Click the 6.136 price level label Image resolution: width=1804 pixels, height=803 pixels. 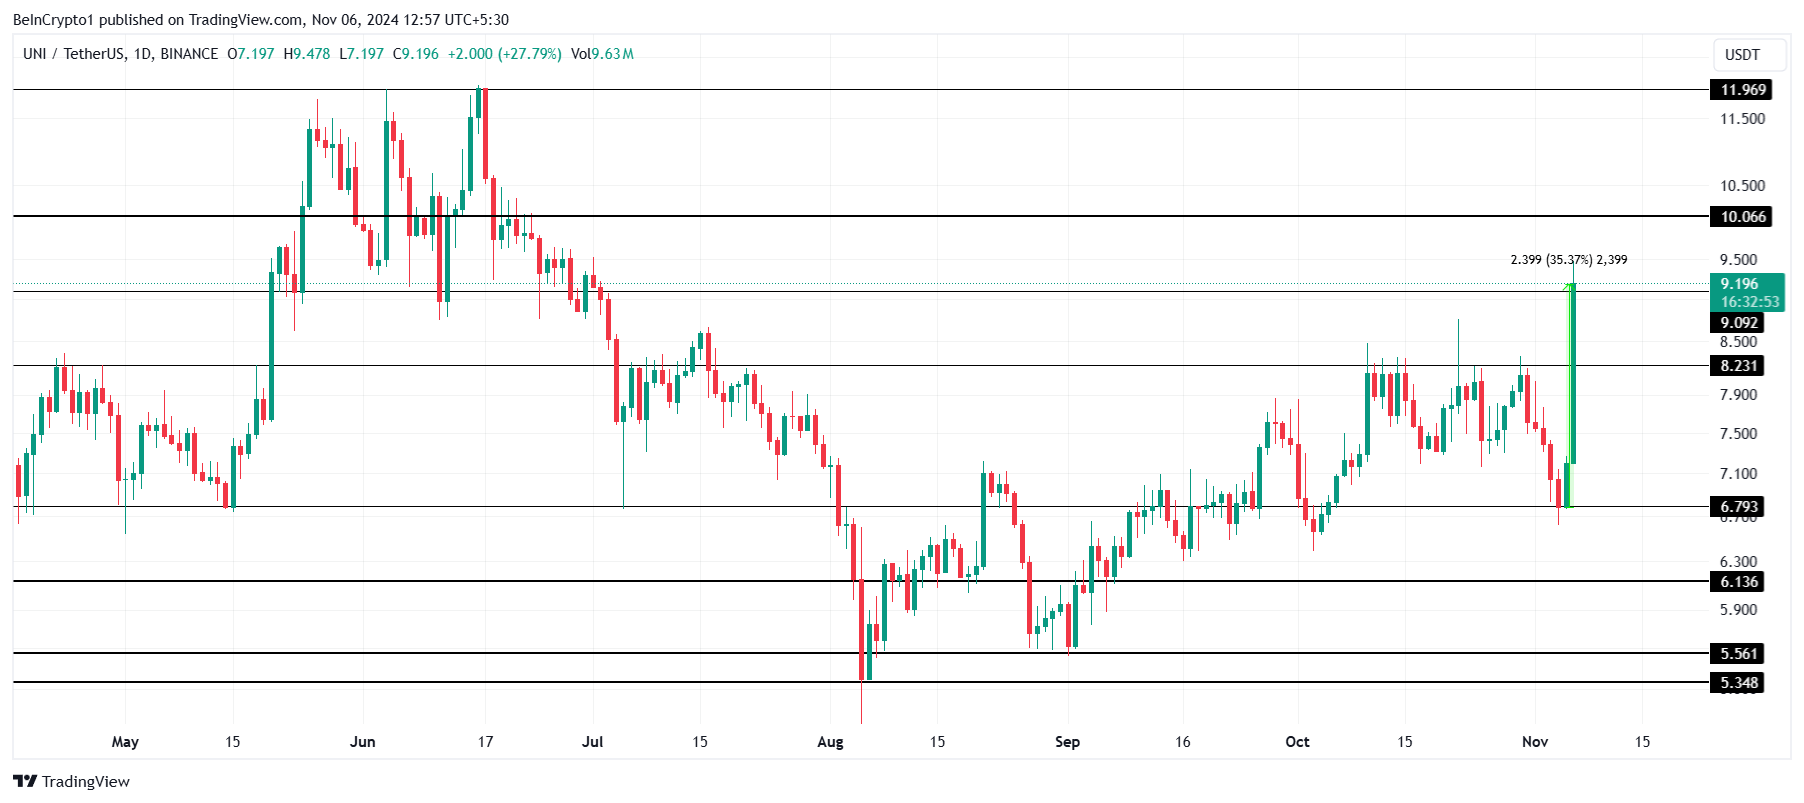point(1739,582)
